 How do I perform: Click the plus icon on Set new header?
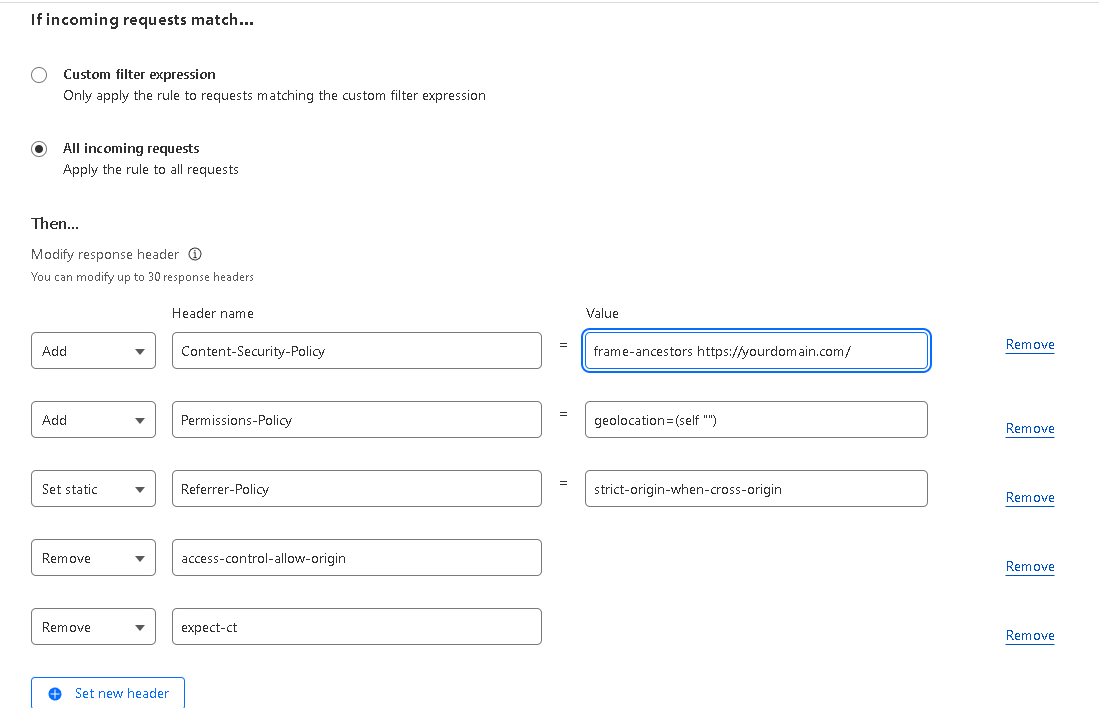[x=55, y=693]
